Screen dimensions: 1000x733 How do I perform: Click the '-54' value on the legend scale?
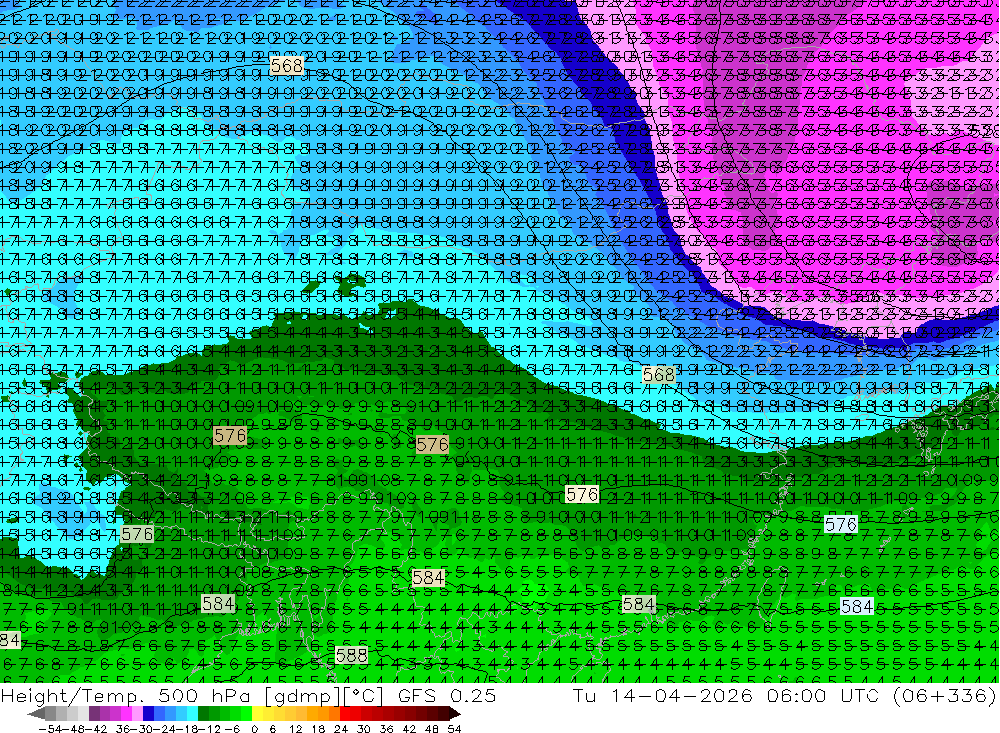pyautogui.click(x=50, y=729)
